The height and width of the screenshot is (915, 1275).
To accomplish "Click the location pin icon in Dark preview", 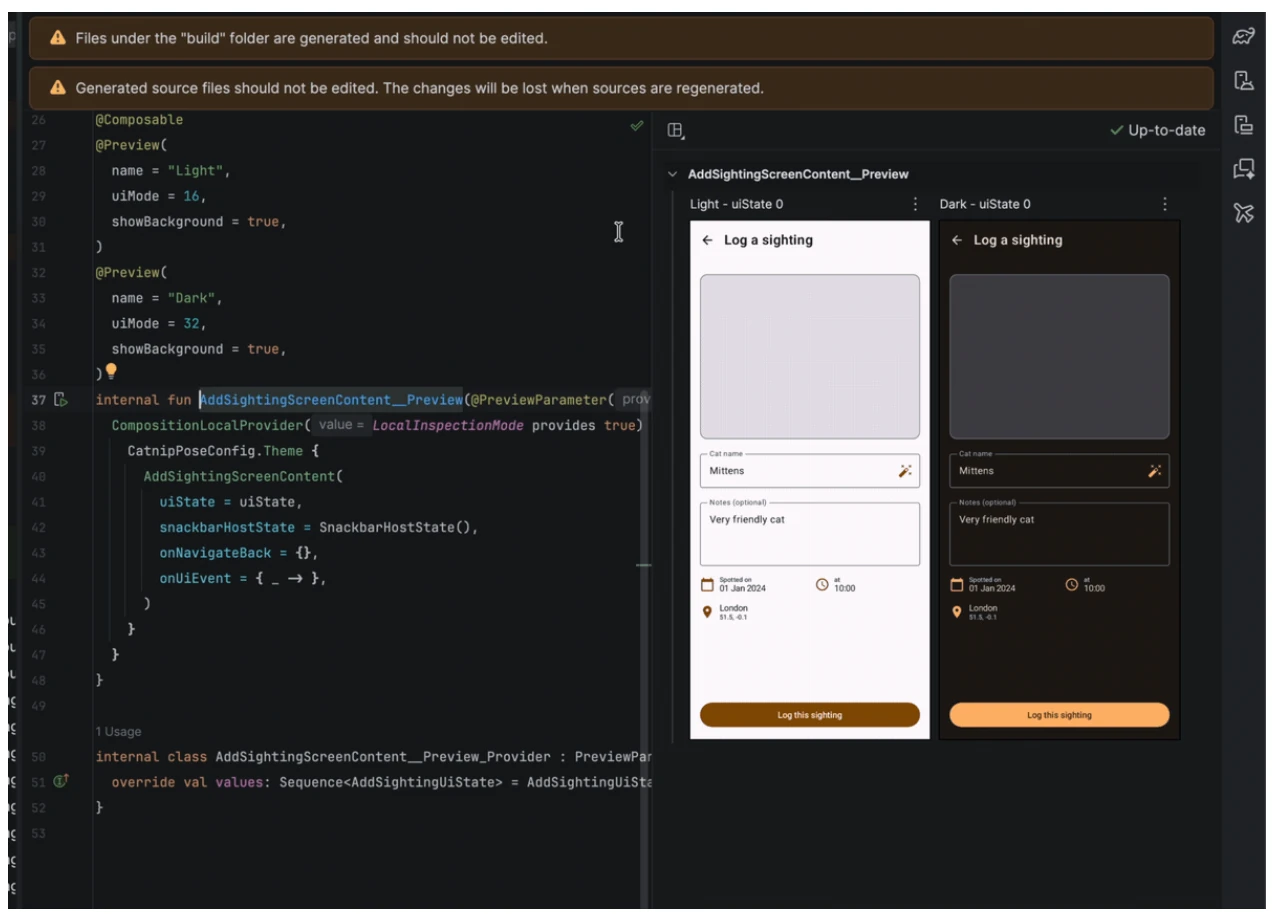I will click(956, 612).
